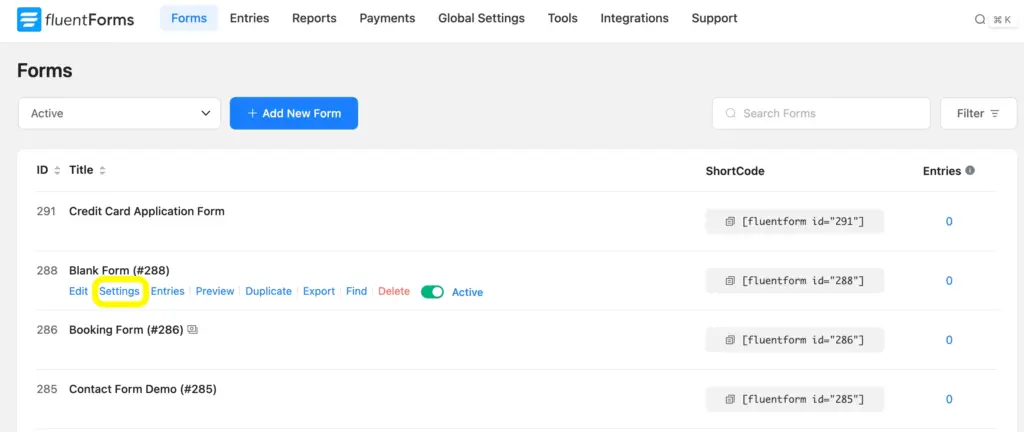The width and height of the screenshot is (1024, 432).
Task: Open the Support tab
Action: click(714, 18)
